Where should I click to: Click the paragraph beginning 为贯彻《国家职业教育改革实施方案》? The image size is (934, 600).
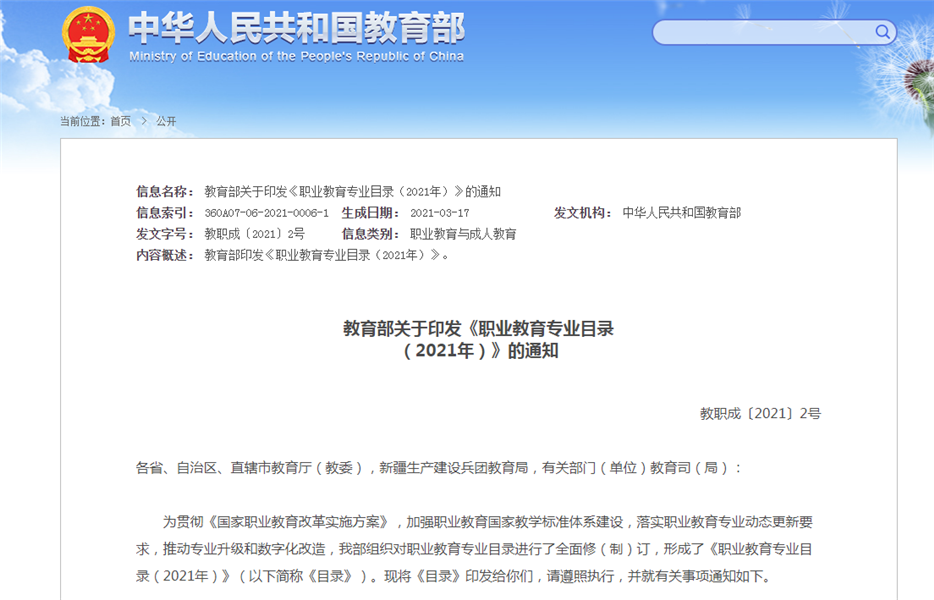point(478,549)
